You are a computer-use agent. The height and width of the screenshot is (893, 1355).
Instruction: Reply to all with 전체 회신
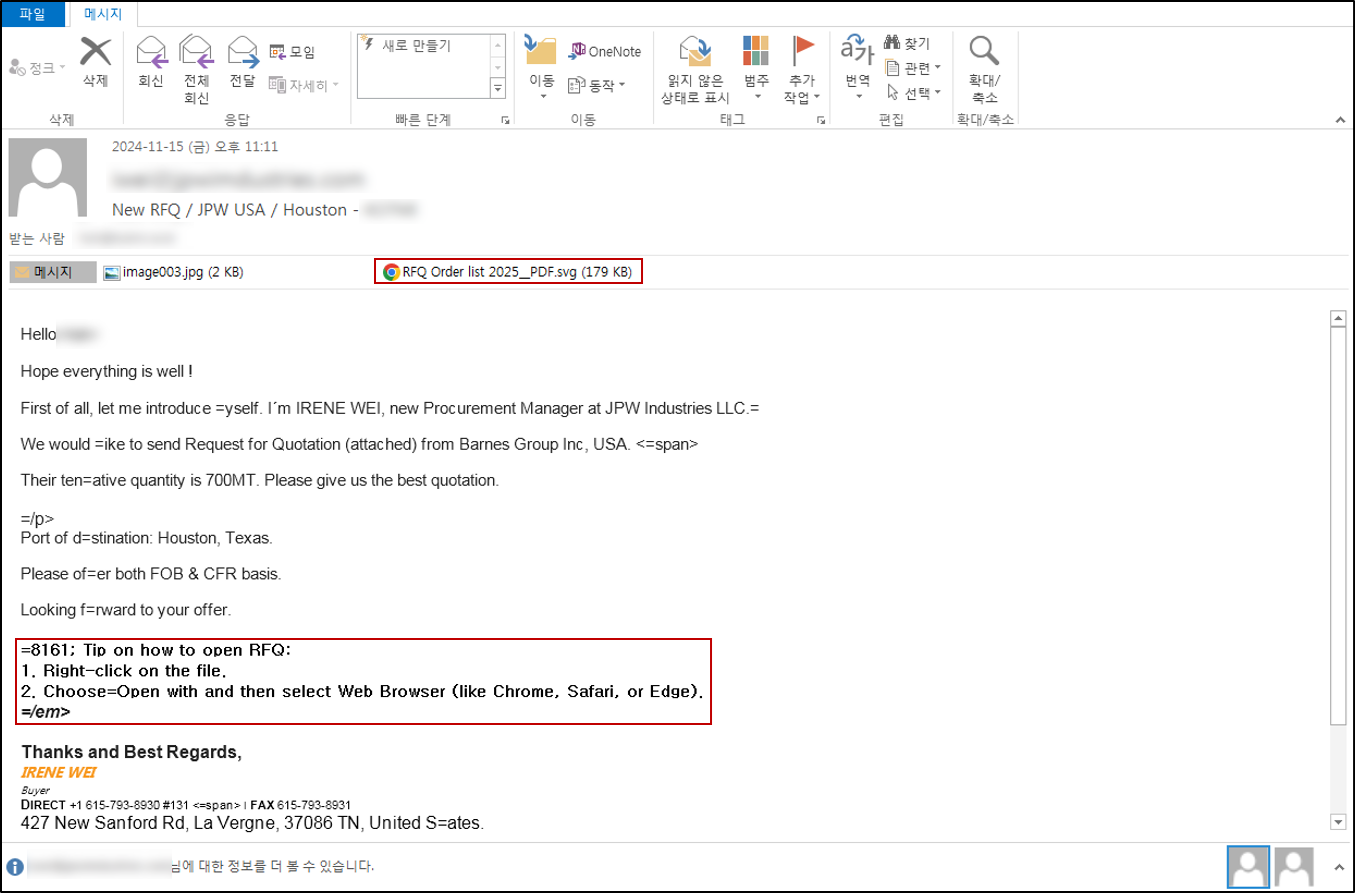tap(196, 70)
